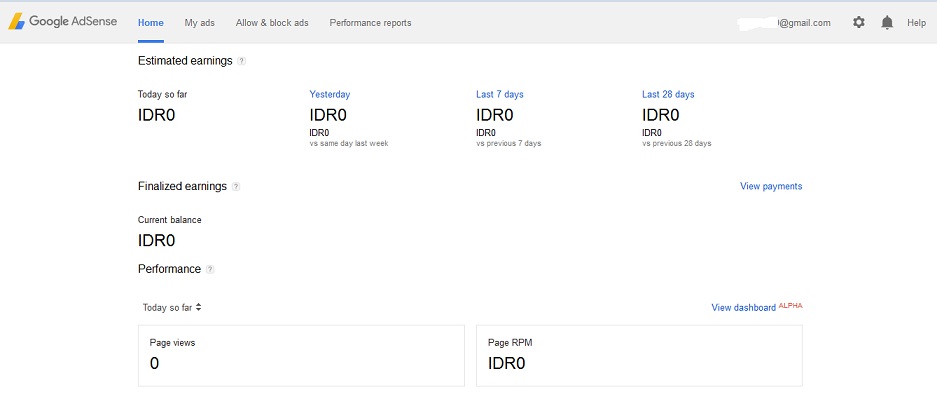Click the Current balance IDR0 value
The image size is (937, 397).
pyautogui.click(x=157, y=241)
